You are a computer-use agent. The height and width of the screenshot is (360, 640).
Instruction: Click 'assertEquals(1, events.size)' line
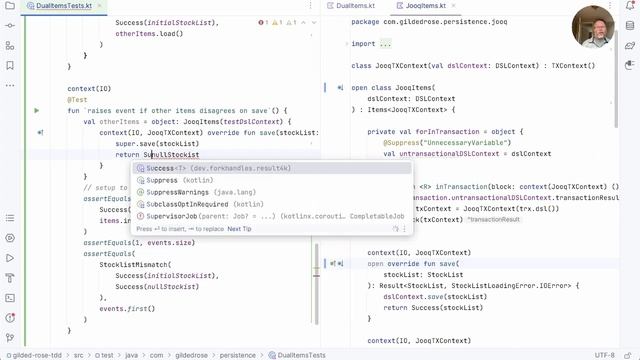point(139,242)
